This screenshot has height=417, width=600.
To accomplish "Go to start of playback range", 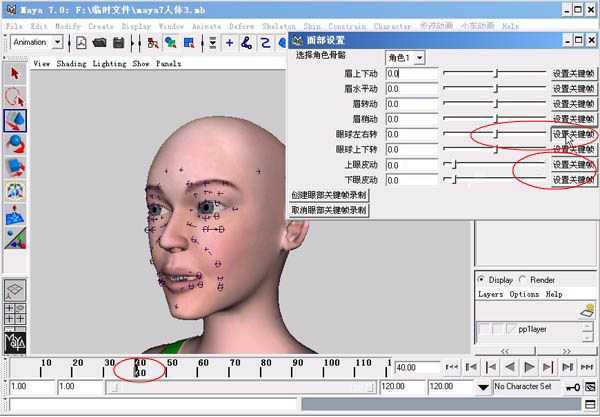I will click(x=452, y=367).
